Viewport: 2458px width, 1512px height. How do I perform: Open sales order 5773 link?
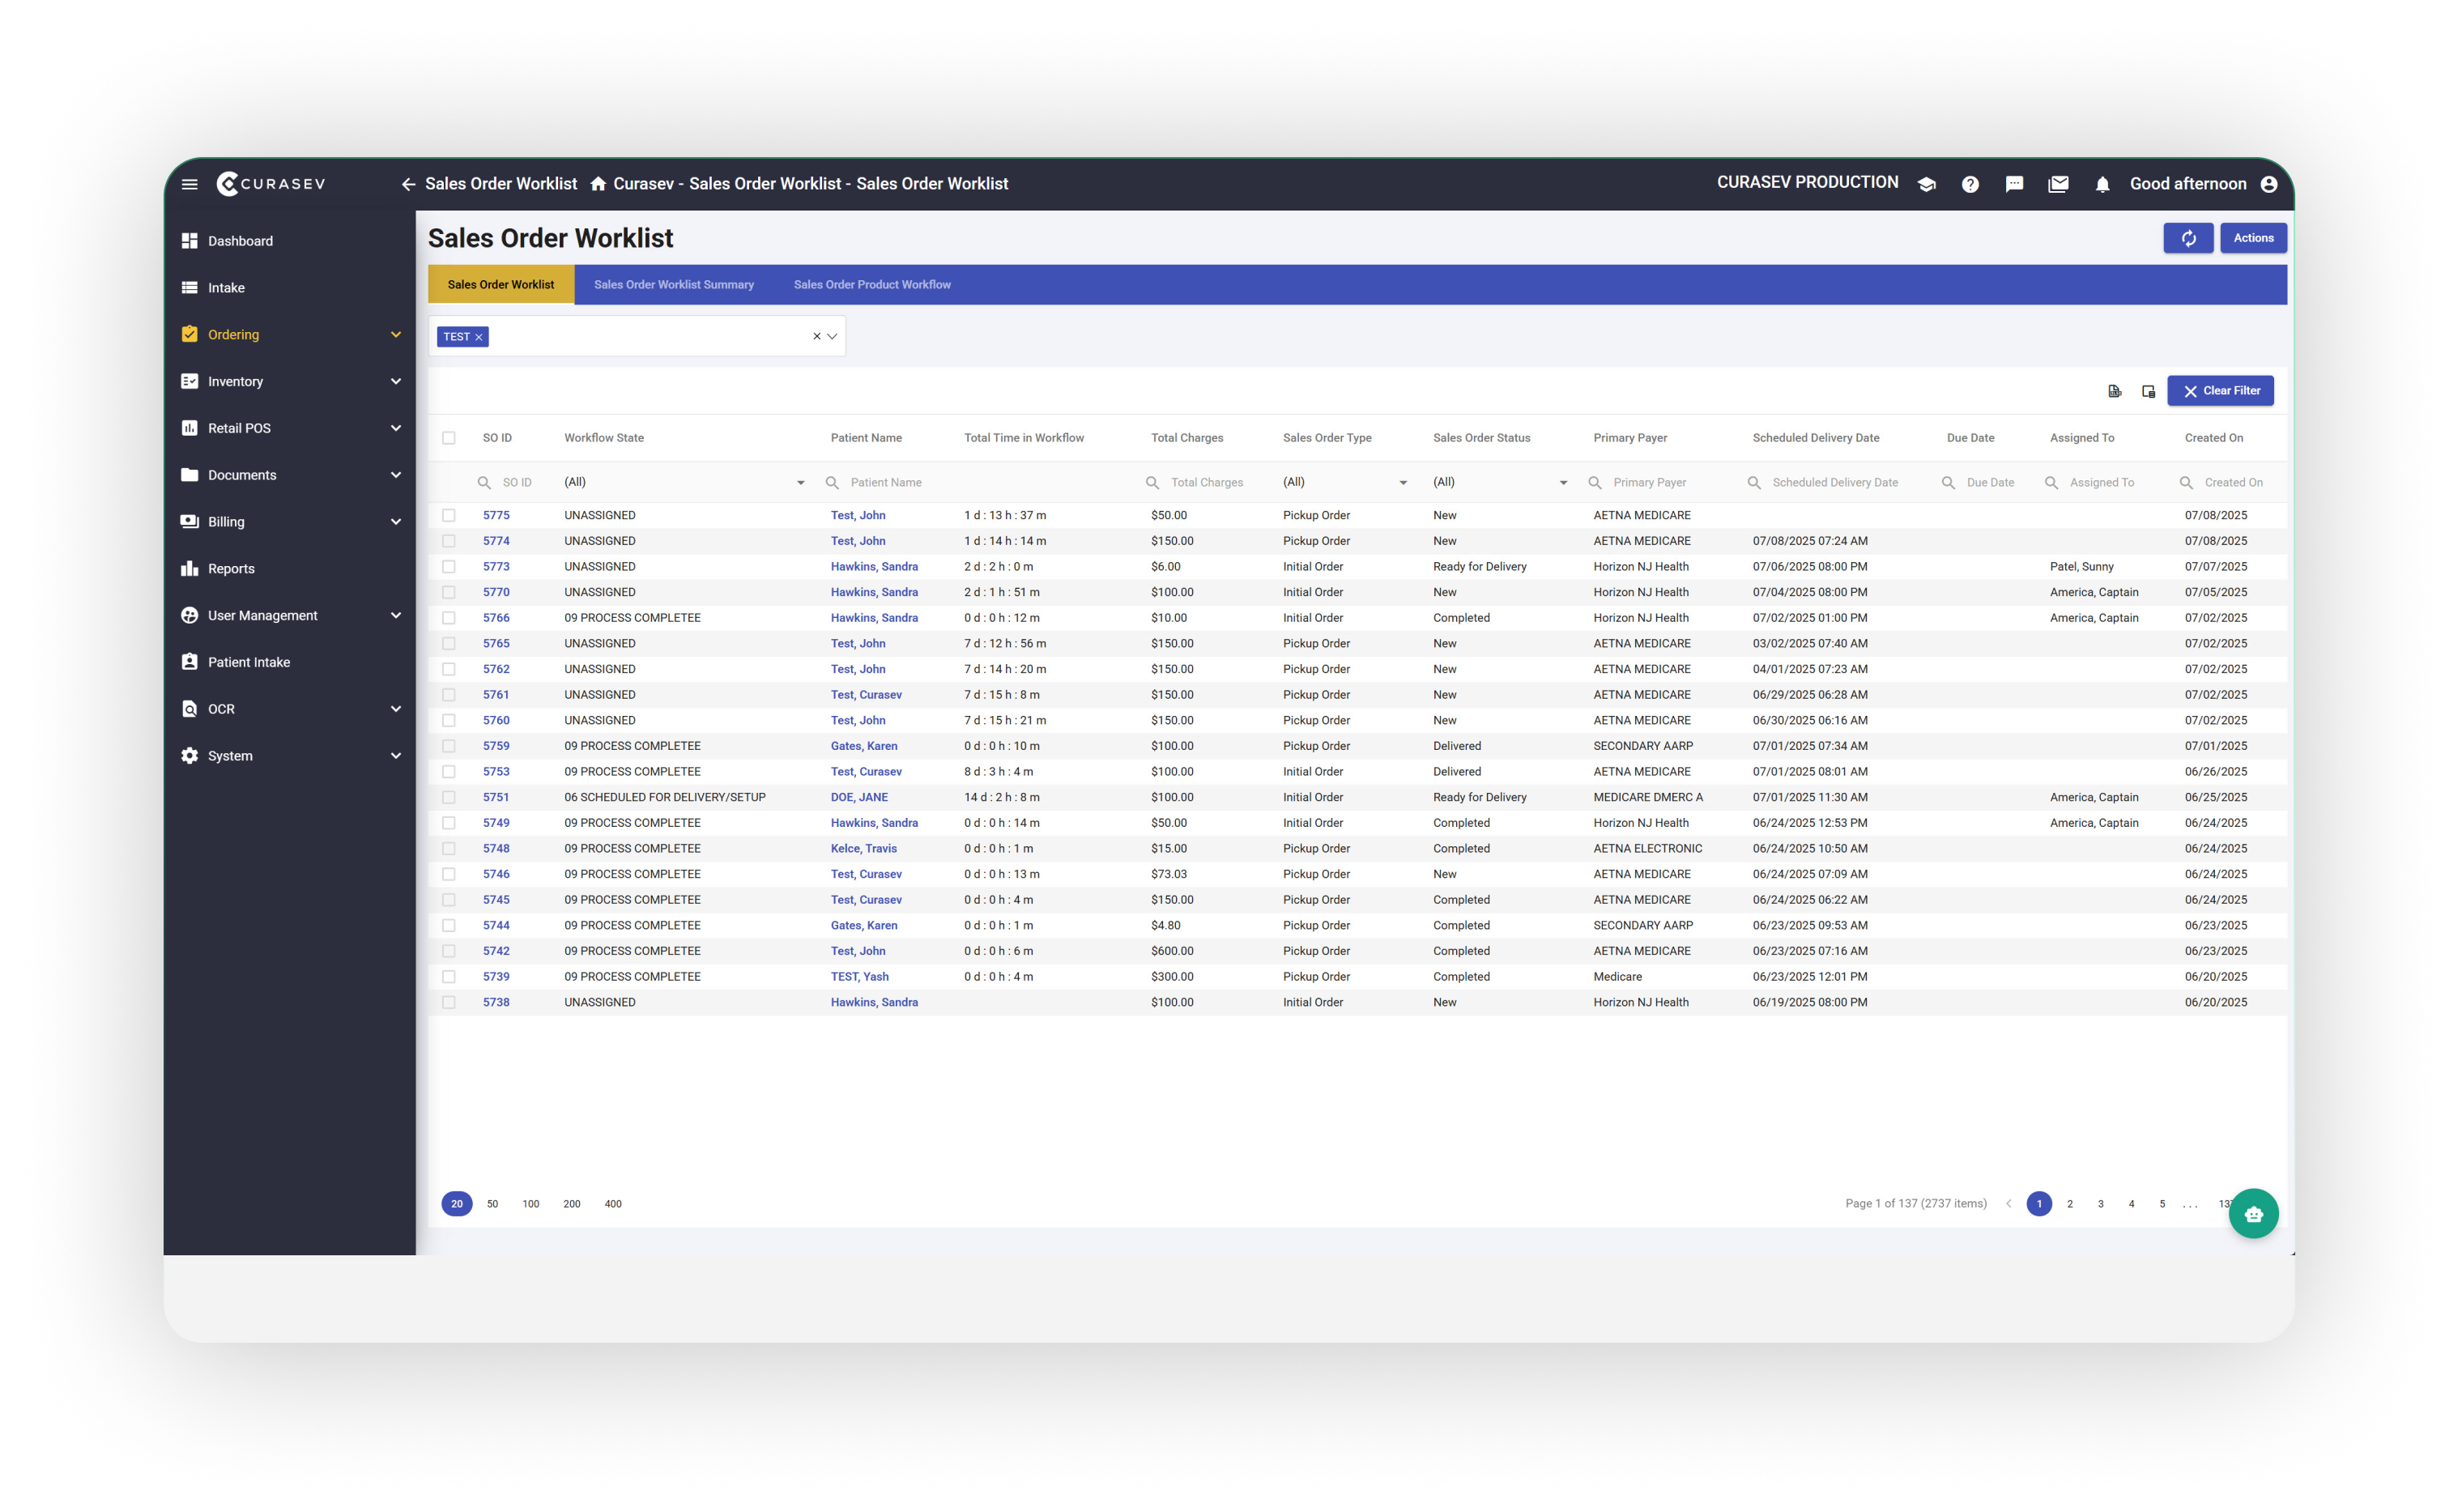click(496, 567)
